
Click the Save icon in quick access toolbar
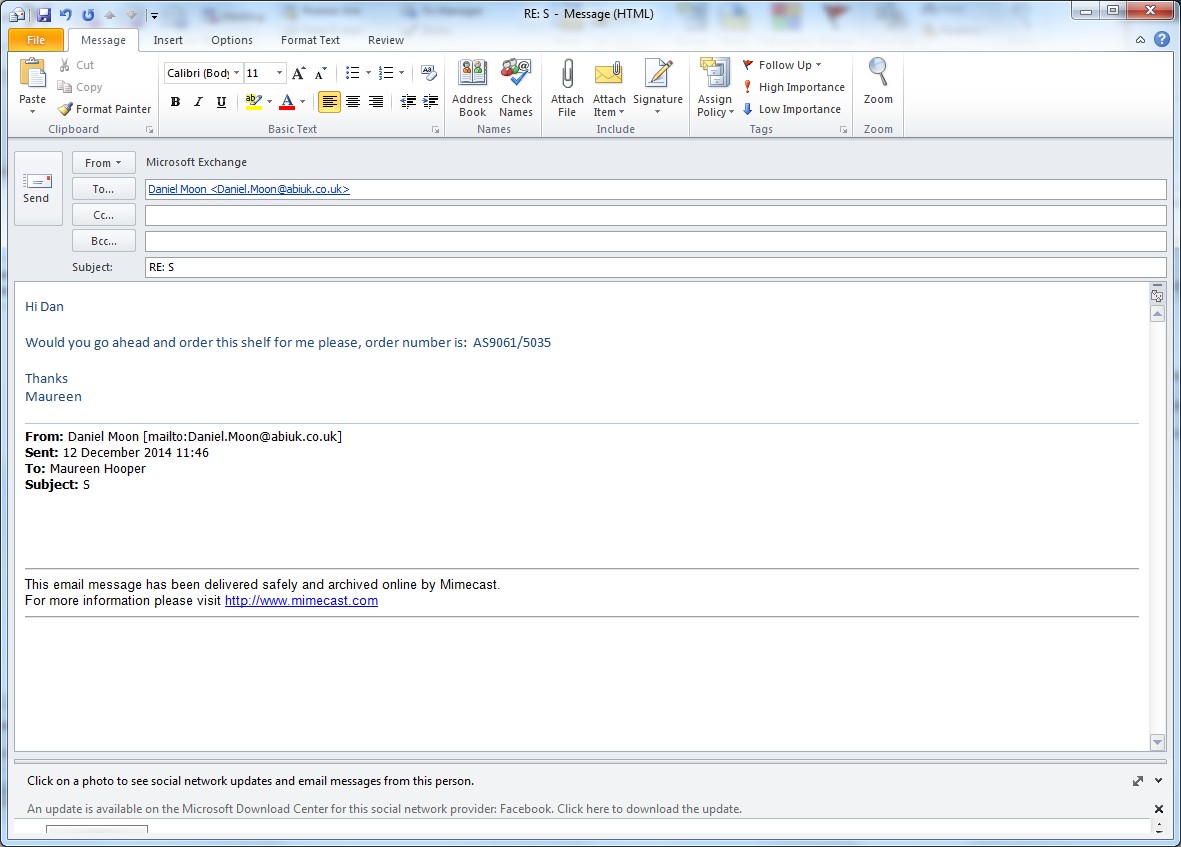(43, 14)
